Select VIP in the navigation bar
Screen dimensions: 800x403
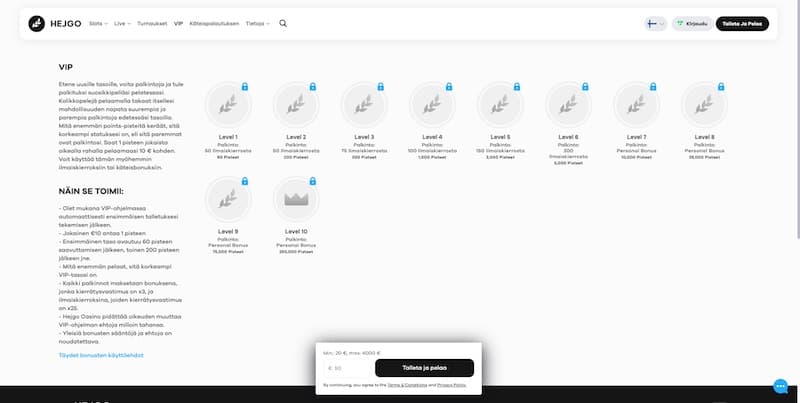pos(178,23)
